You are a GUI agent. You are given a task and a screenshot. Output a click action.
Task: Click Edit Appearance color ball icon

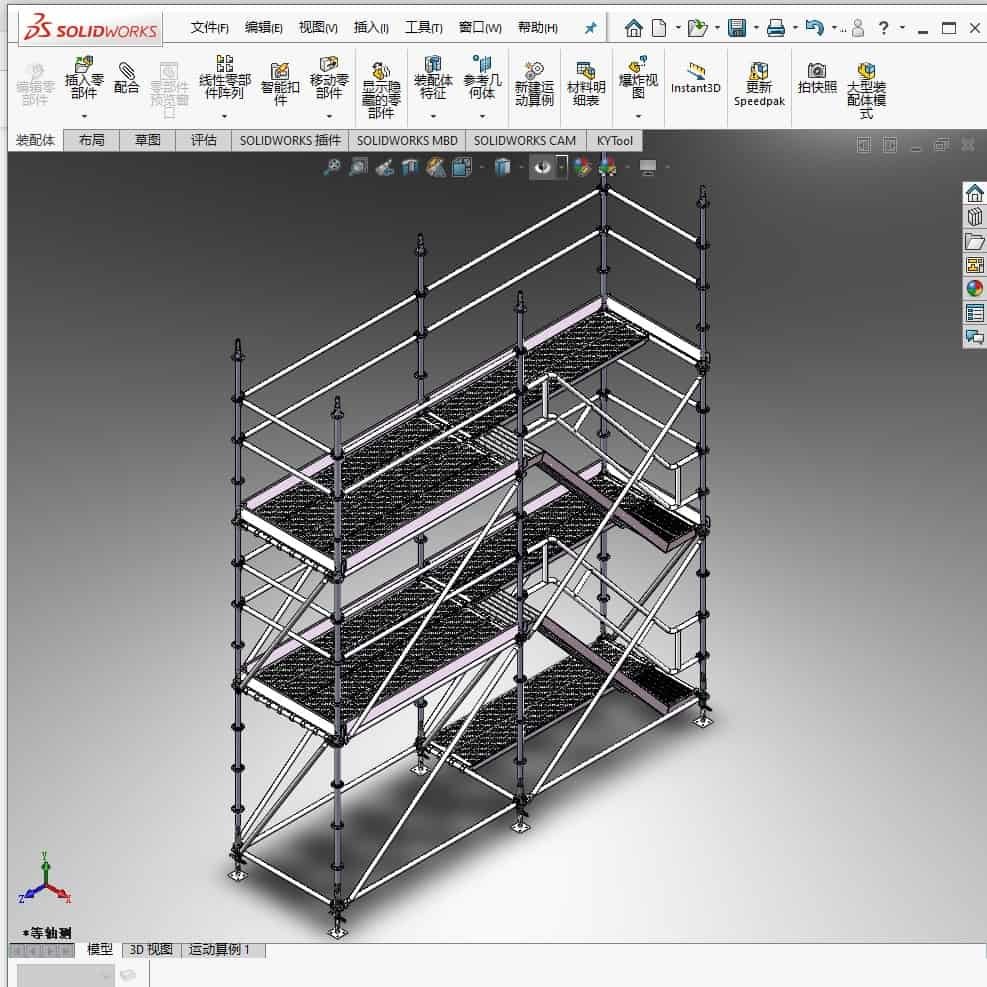(x=582, y=167)
